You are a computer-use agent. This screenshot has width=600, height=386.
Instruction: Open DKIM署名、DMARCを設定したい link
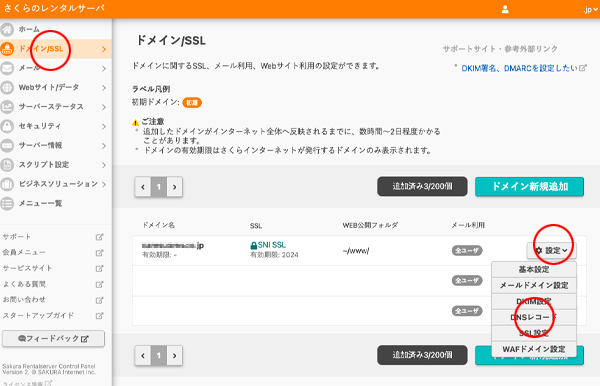pos(519,68)
